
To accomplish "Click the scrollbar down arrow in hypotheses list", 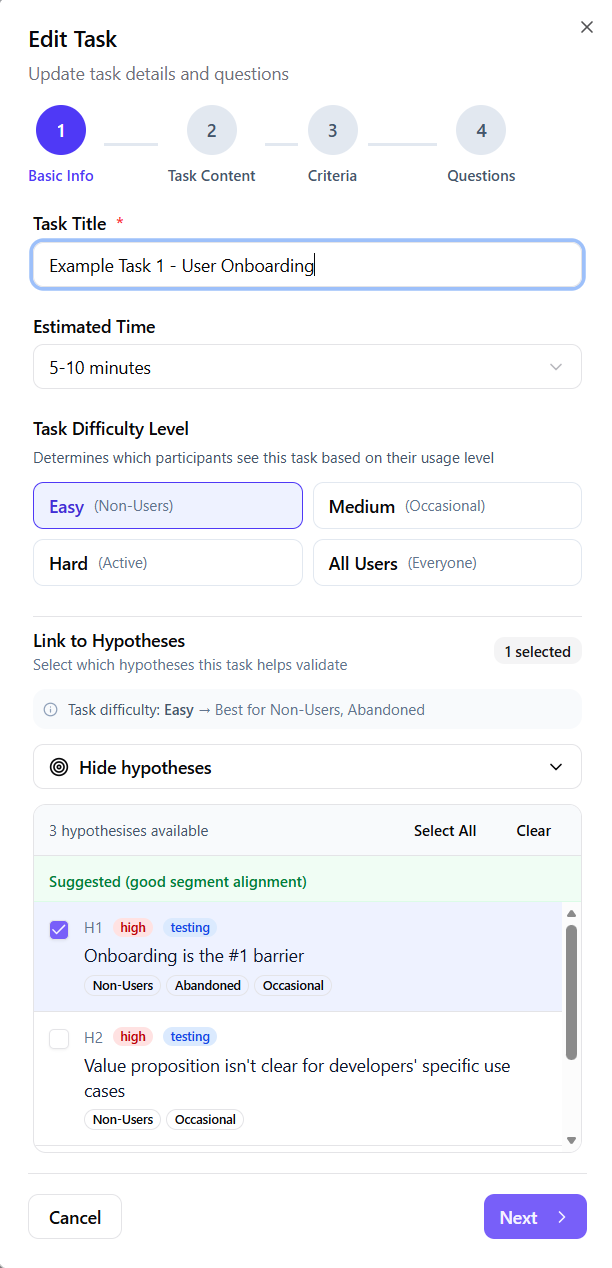I will coord(572,1139).
